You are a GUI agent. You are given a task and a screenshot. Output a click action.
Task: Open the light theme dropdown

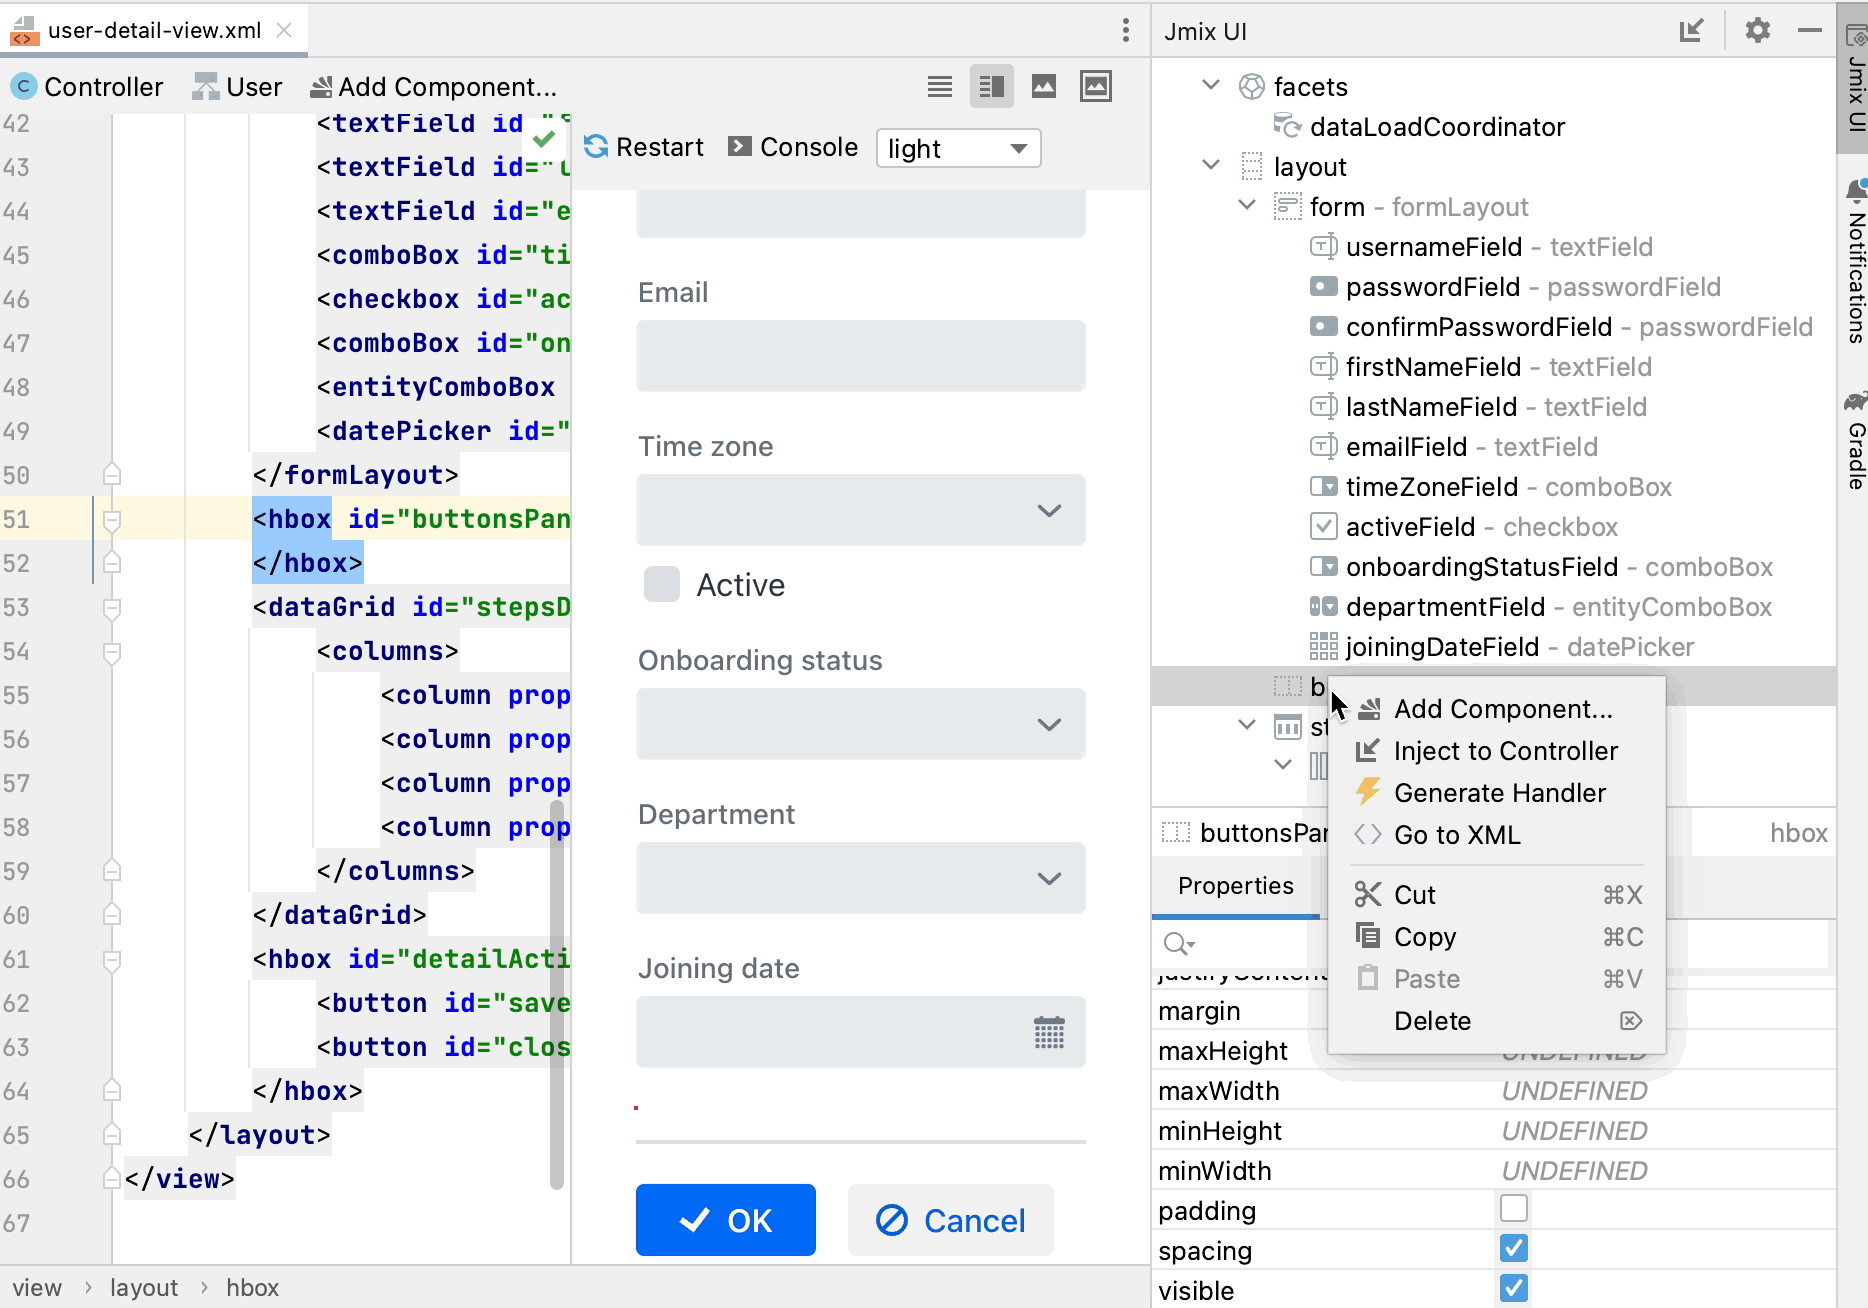point(957,148)
